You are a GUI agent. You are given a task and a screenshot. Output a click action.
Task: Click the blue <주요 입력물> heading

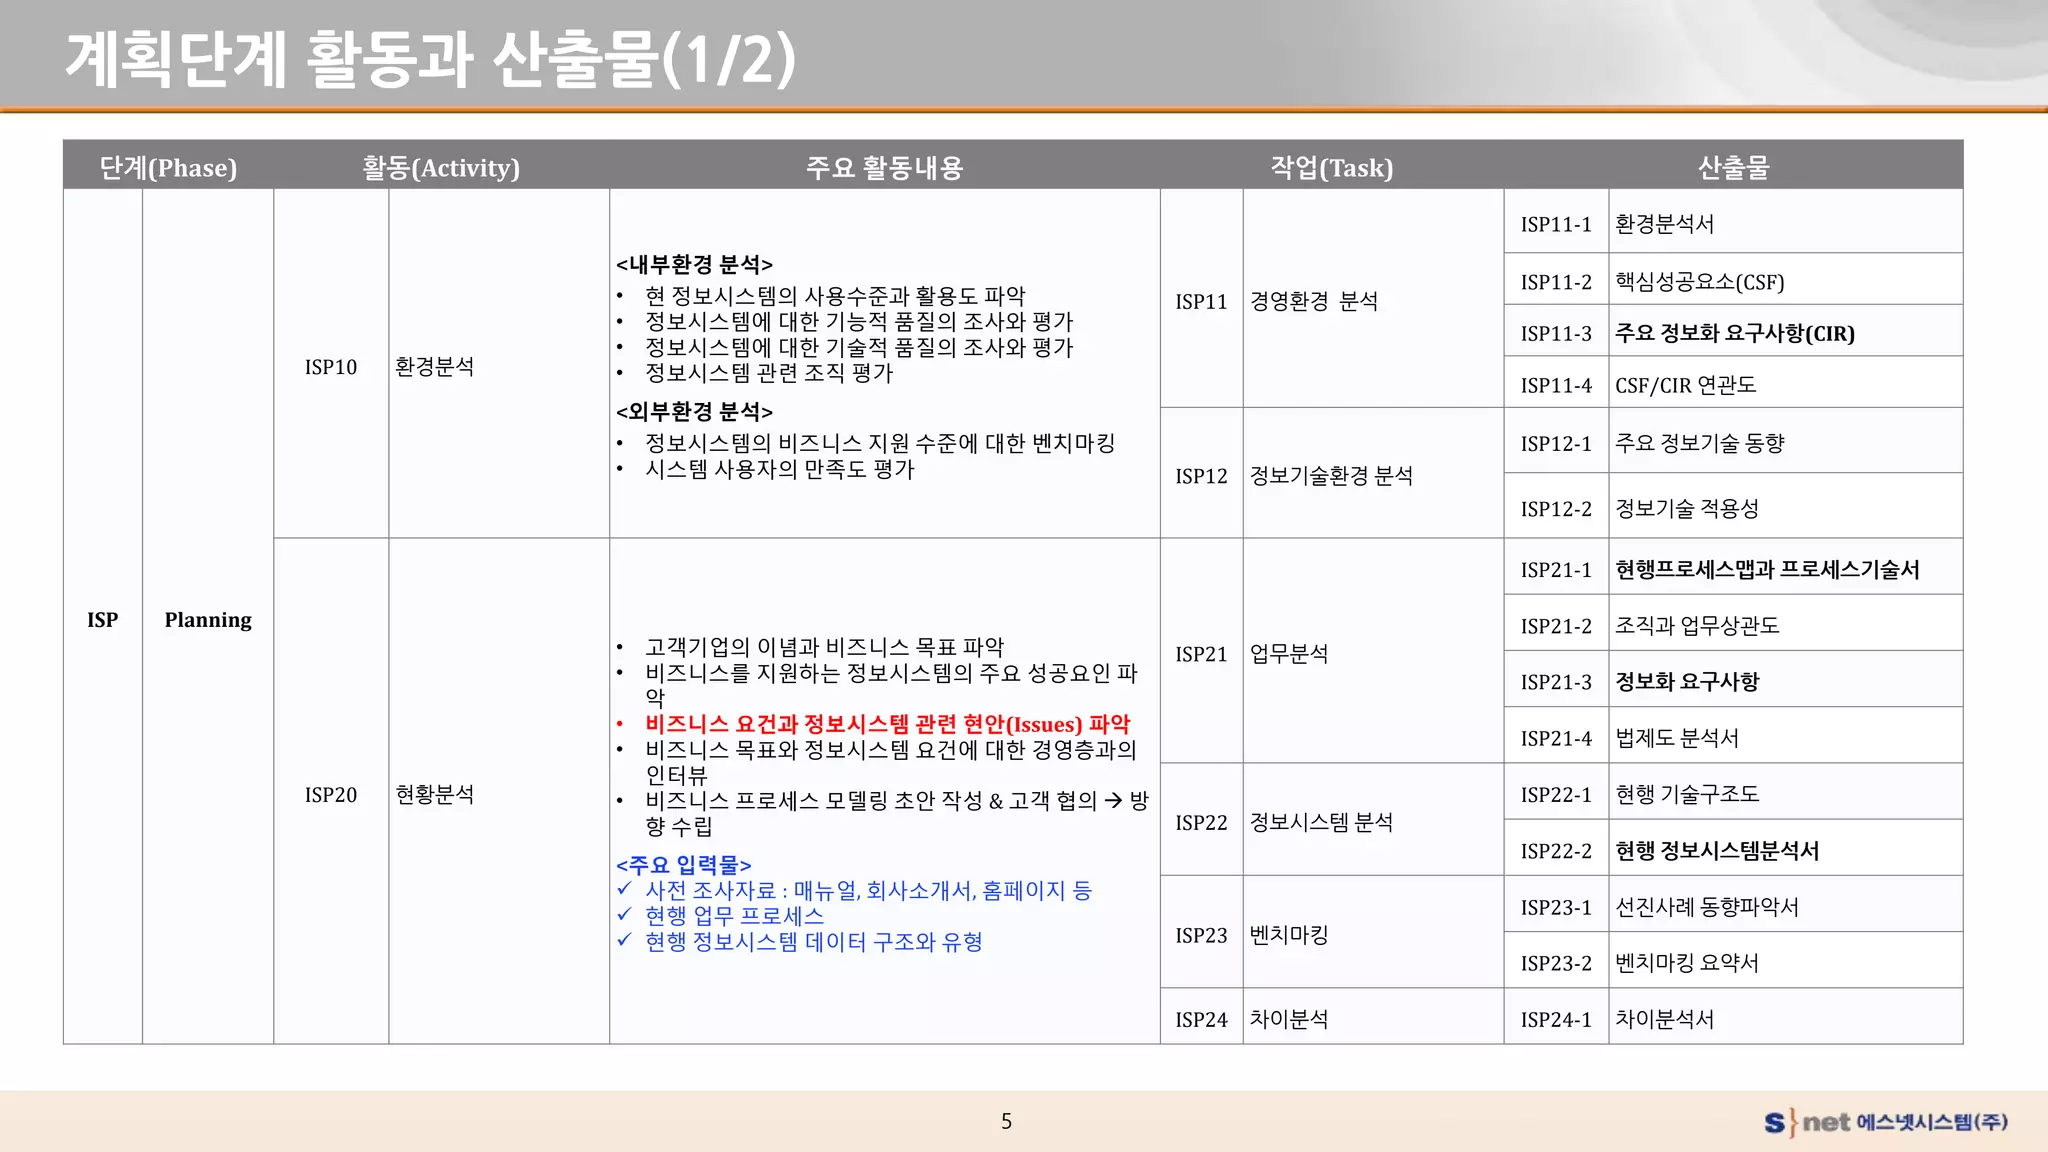click(684, 864)
